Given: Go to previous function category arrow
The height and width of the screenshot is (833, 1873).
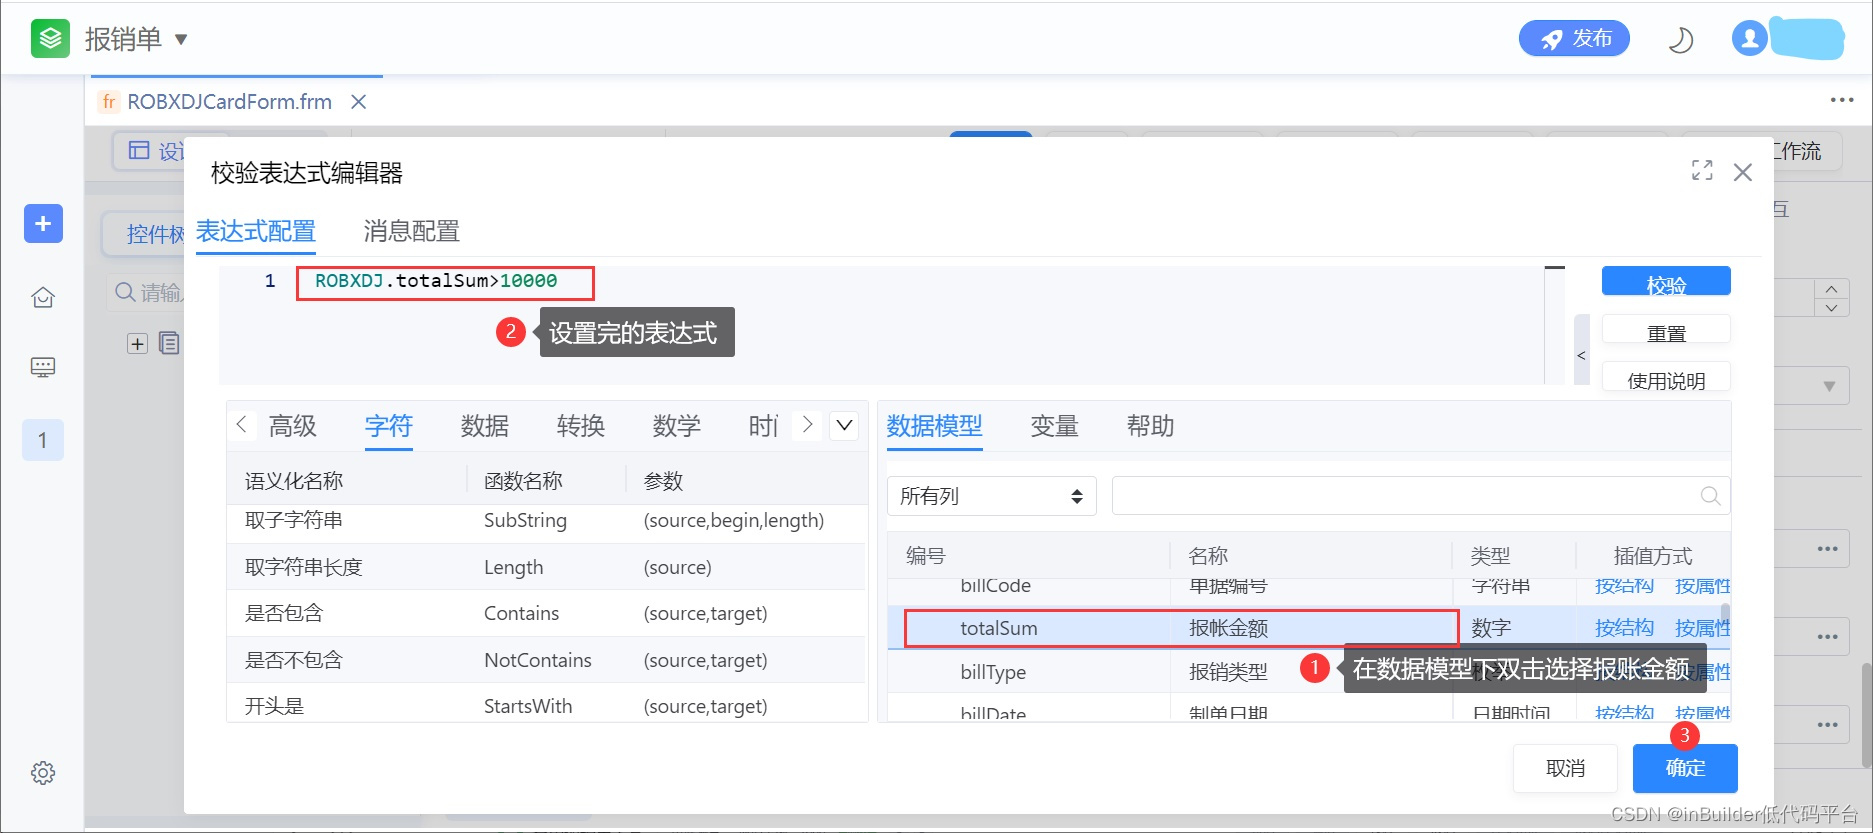Looking at the screenshot, I should point(241,425).
